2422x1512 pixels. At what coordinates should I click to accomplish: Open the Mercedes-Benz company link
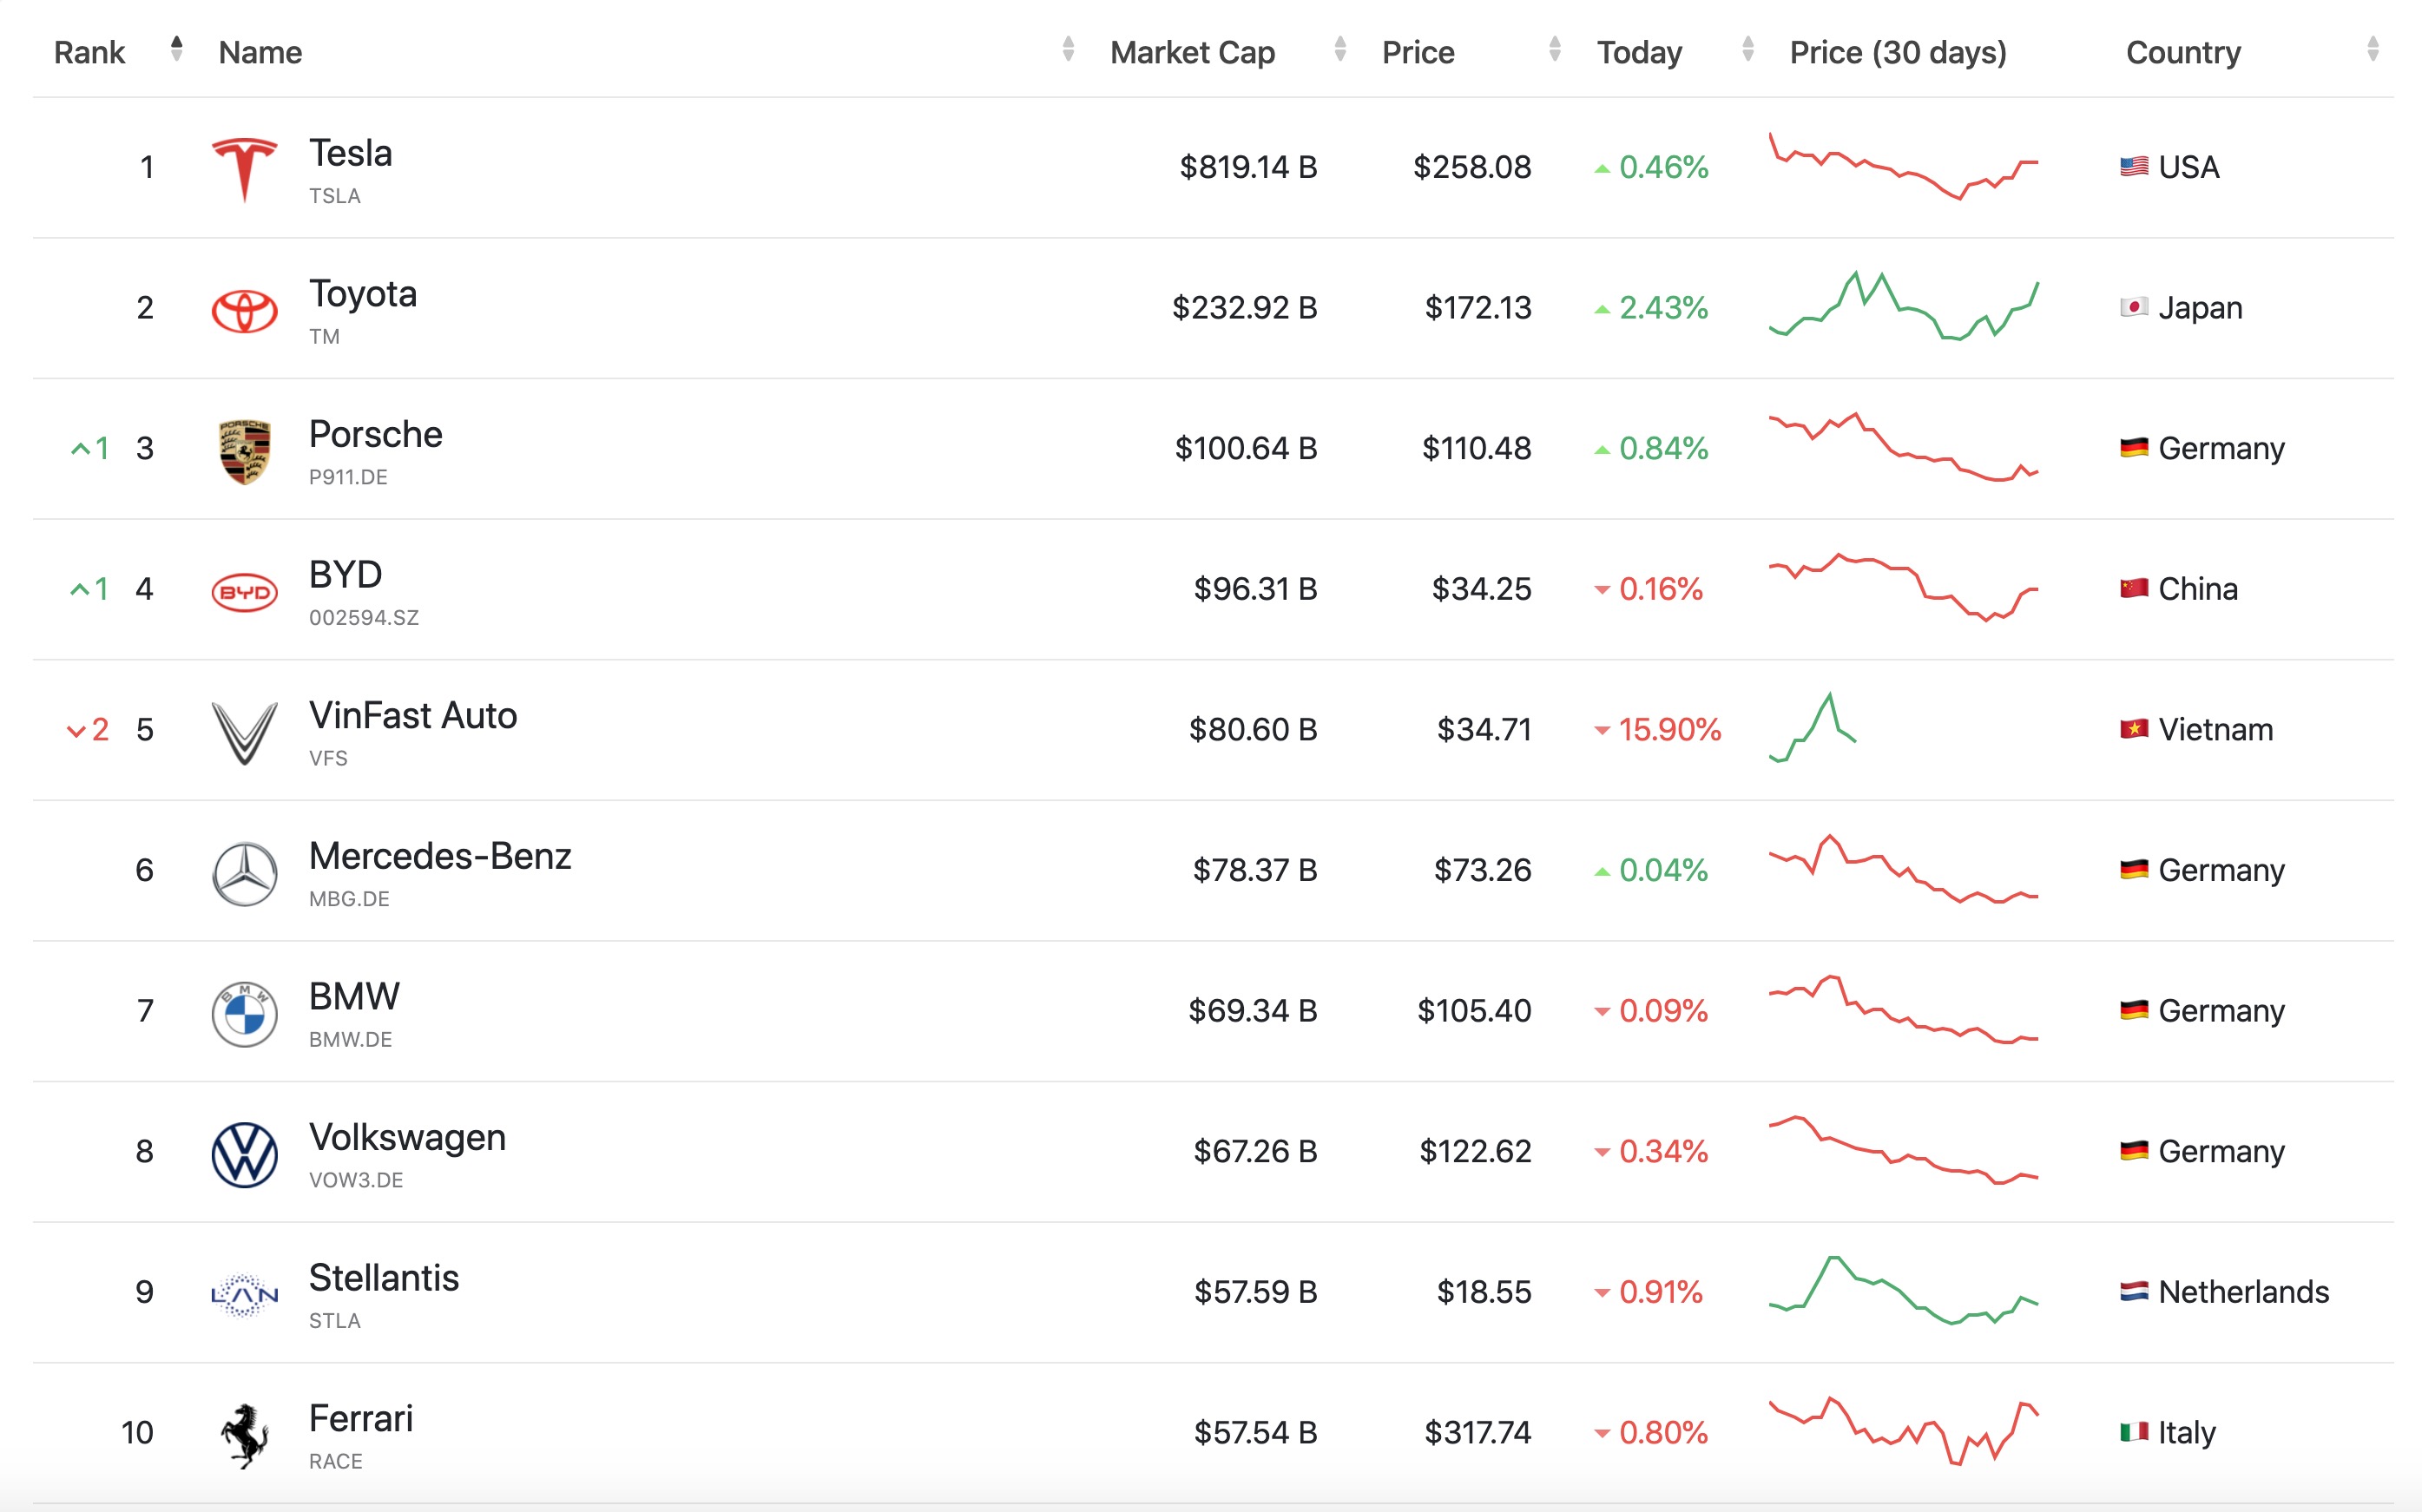click(x=439, y=856)
